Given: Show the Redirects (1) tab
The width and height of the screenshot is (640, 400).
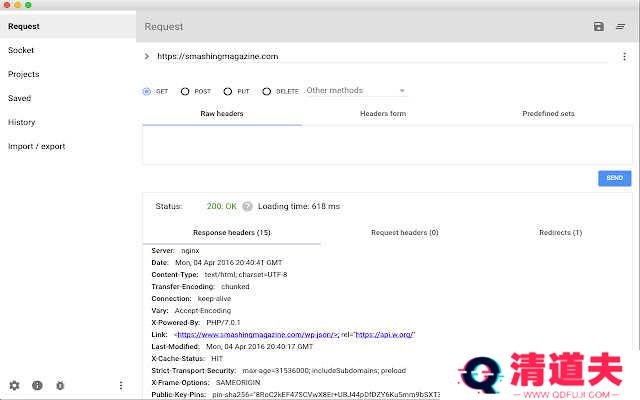Looking at the screenshot, I should (560, 232).
